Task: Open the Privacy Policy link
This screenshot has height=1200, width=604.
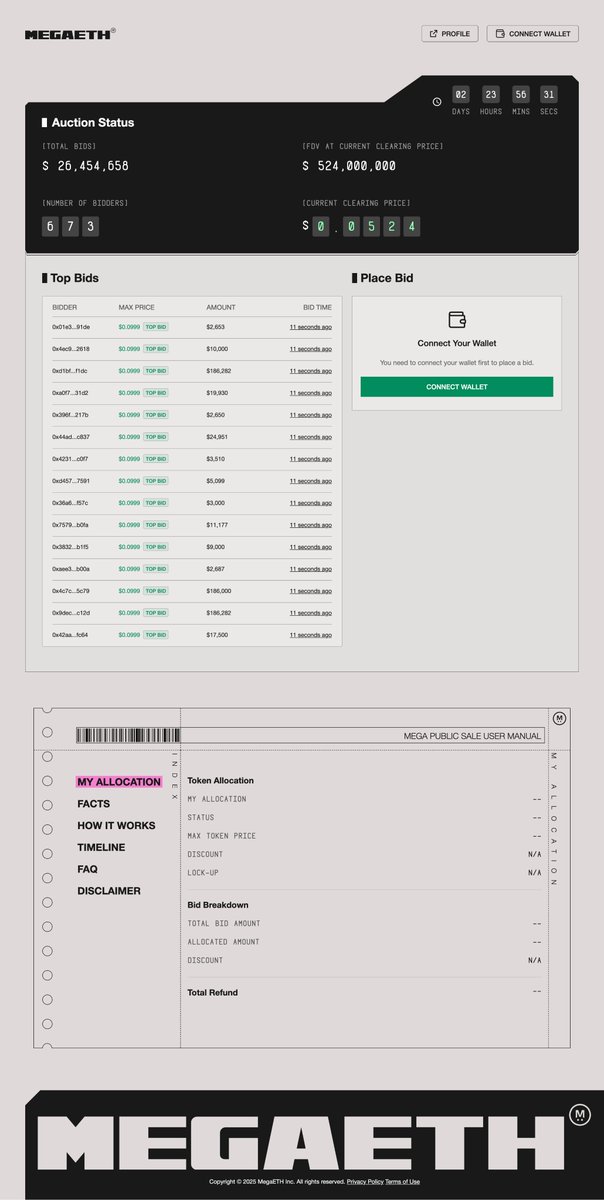Action: click(365, 1182)
